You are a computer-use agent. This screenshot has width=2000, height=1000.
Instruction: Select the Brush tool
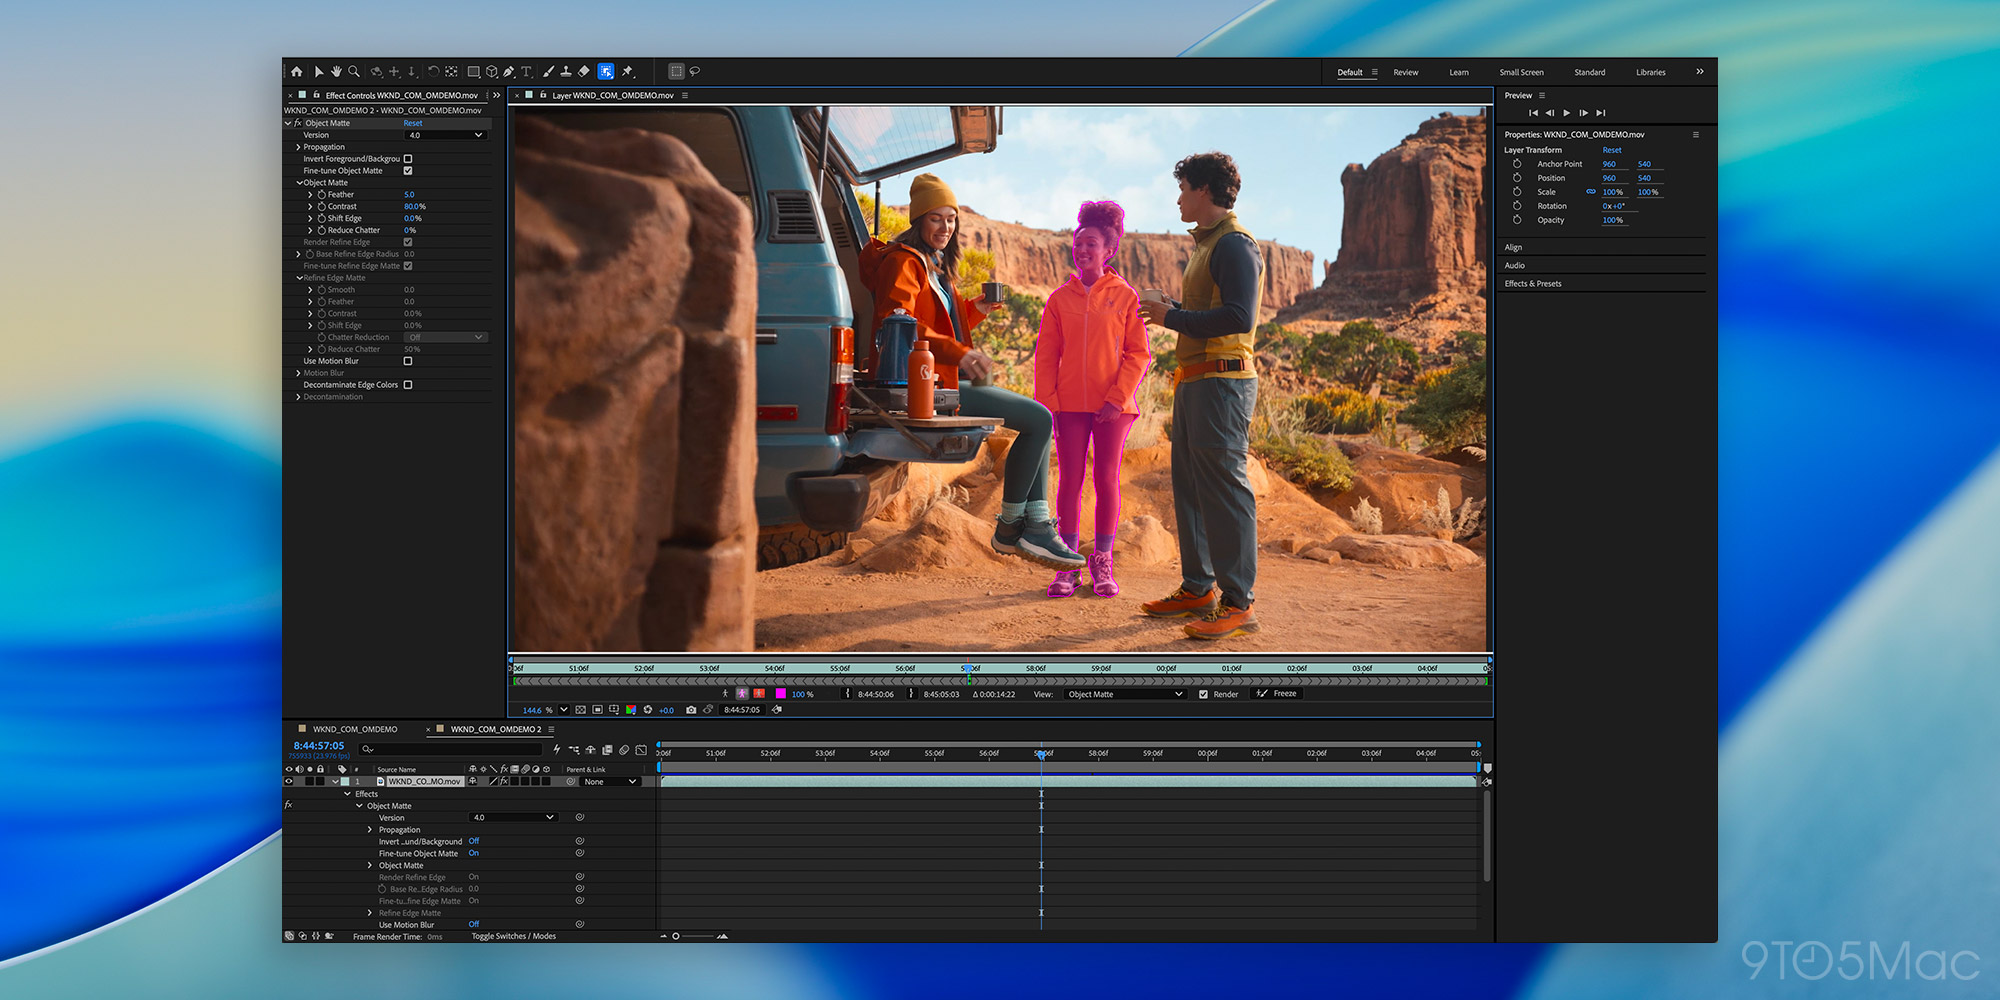(548, 72)
